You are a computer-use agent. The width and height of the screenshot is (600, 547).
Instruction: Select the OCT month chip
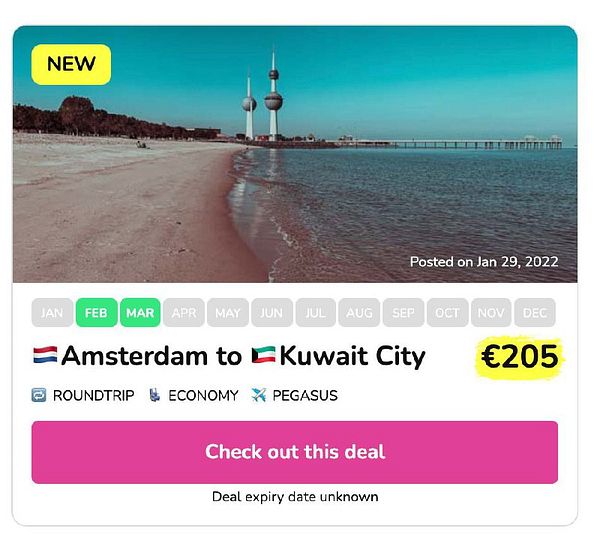point(447,313)
